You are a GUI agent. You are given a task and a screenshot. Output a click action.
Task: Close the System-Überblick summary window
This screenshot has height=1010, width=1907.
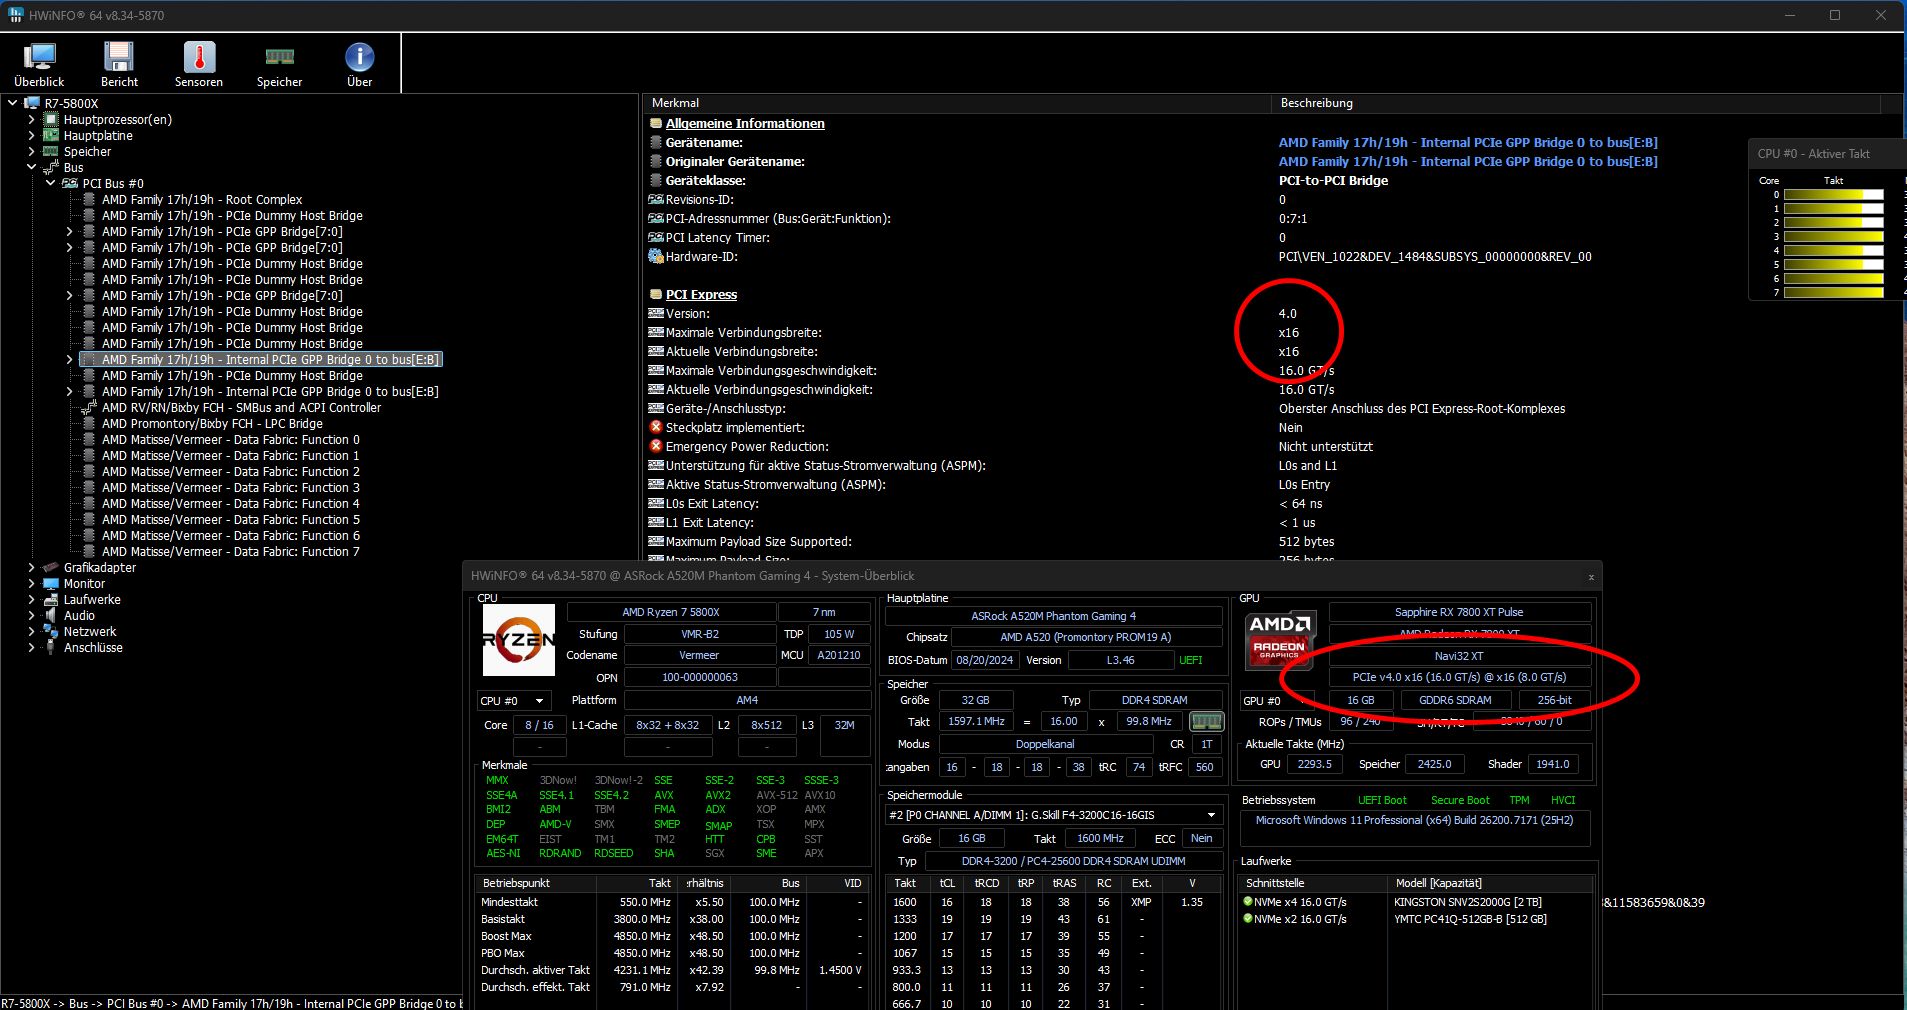[1591, 577]
